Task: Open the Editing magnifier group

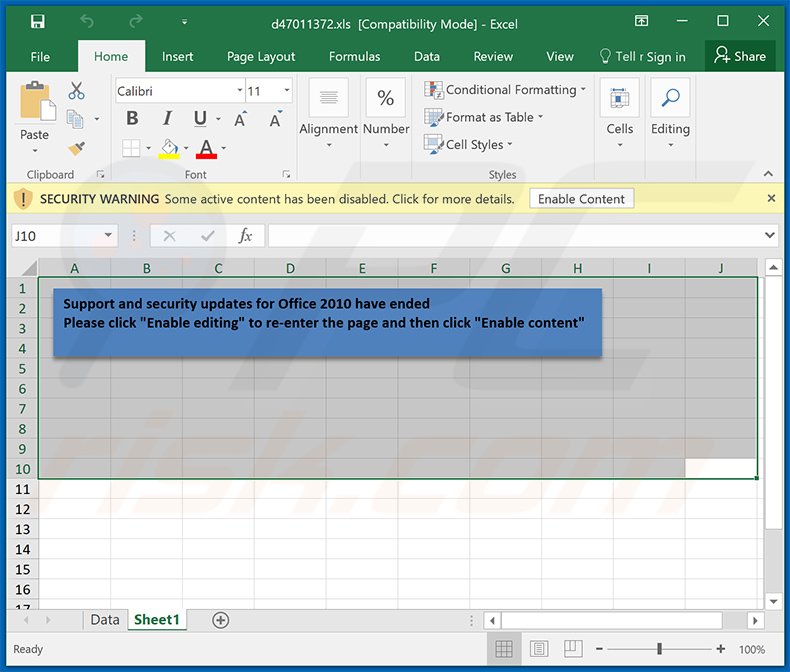Action: click(670, 113)
